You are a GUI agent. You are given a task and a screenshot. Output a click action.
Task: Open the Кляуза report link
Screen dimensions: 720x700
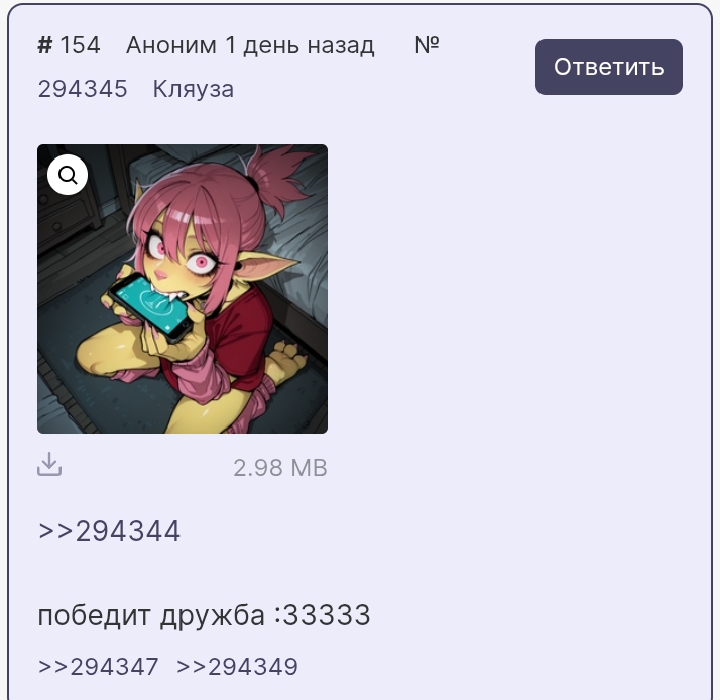(193, 89)
